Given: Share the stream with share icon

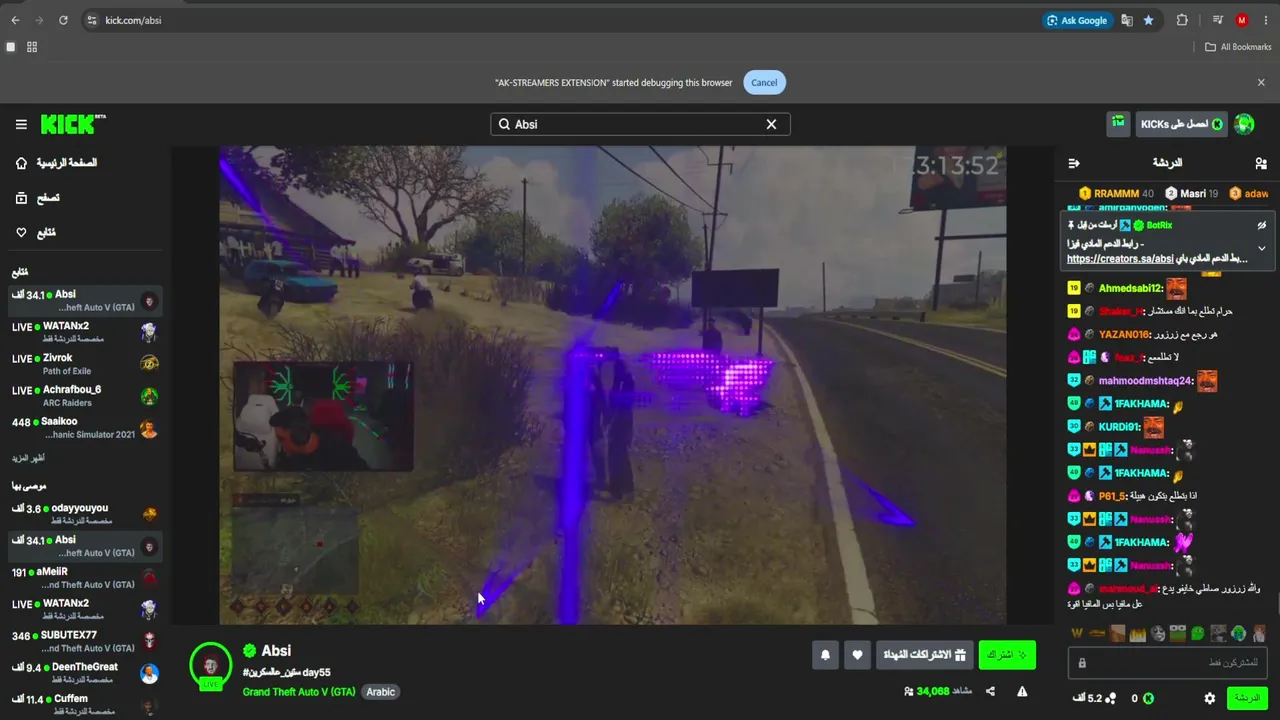Looking at the screenshot, I should point(990,691).
